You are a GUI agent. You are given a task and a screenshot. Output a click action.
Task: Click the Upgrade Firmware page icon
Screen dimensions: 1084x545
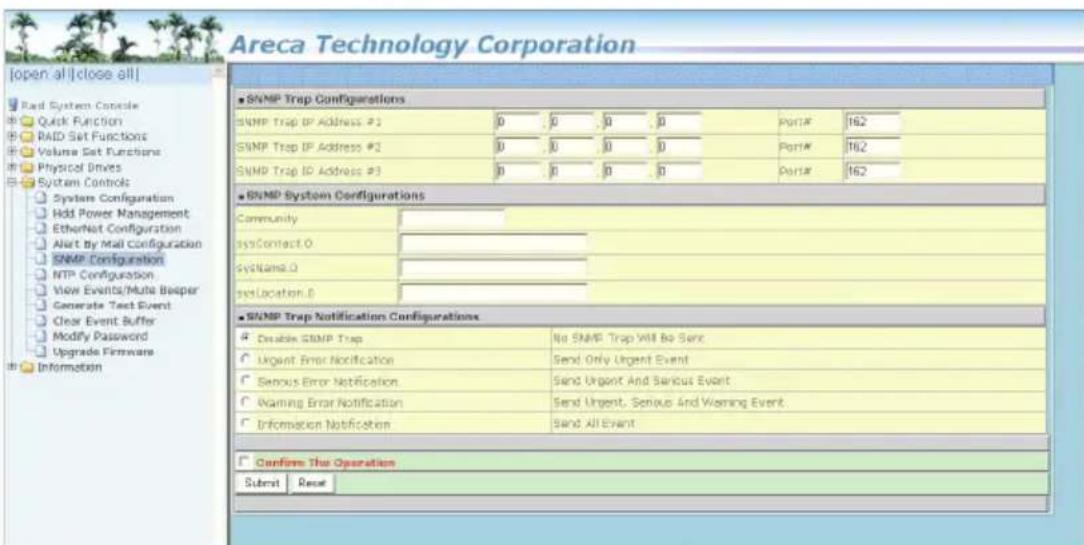(43, 352)
